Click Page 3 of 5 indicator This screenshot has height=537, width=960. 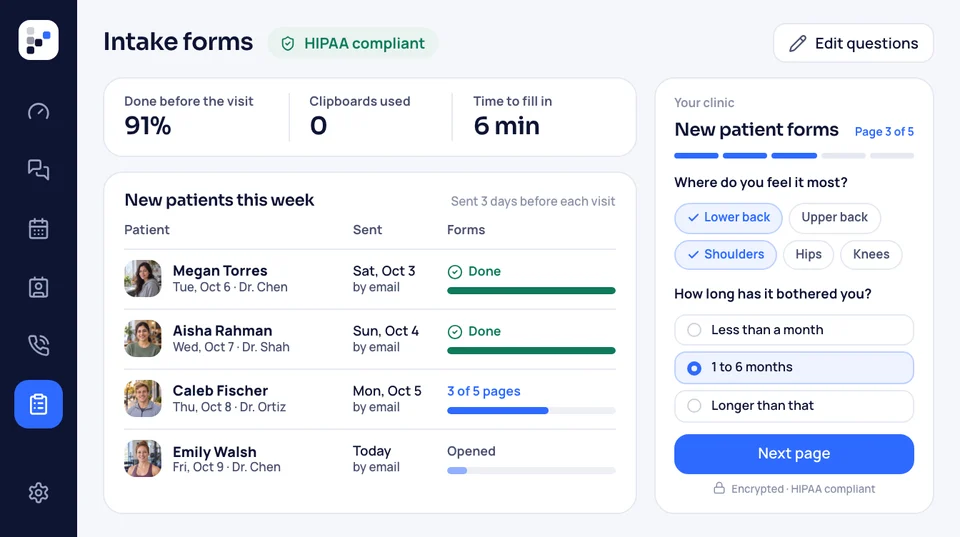coord(884,132)
